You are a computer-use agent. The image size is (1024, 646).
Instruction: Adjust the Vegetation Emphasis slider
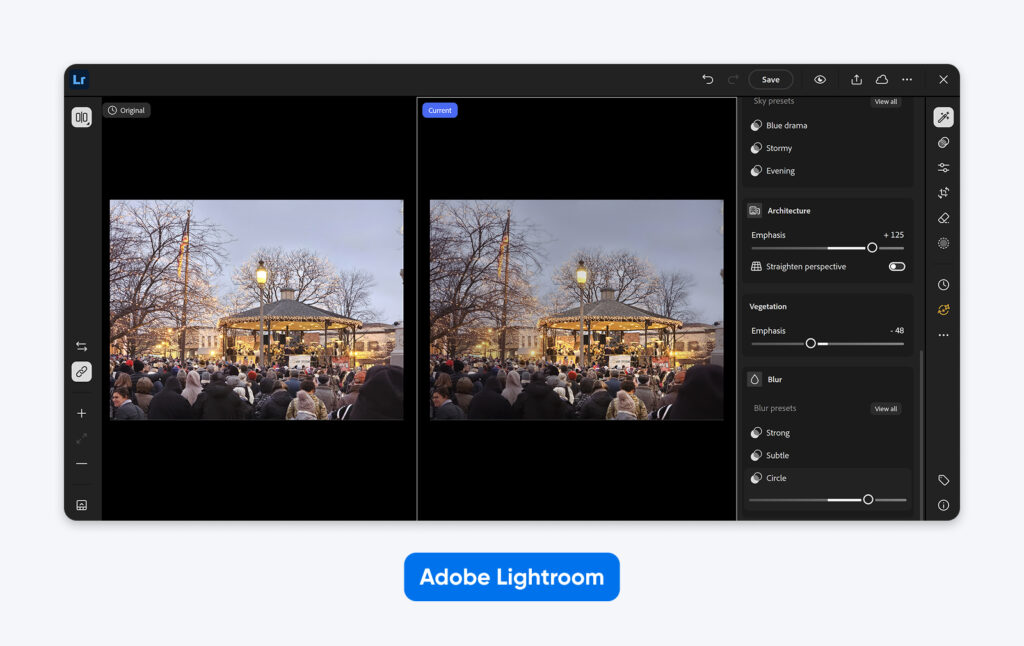pos(810,342)
